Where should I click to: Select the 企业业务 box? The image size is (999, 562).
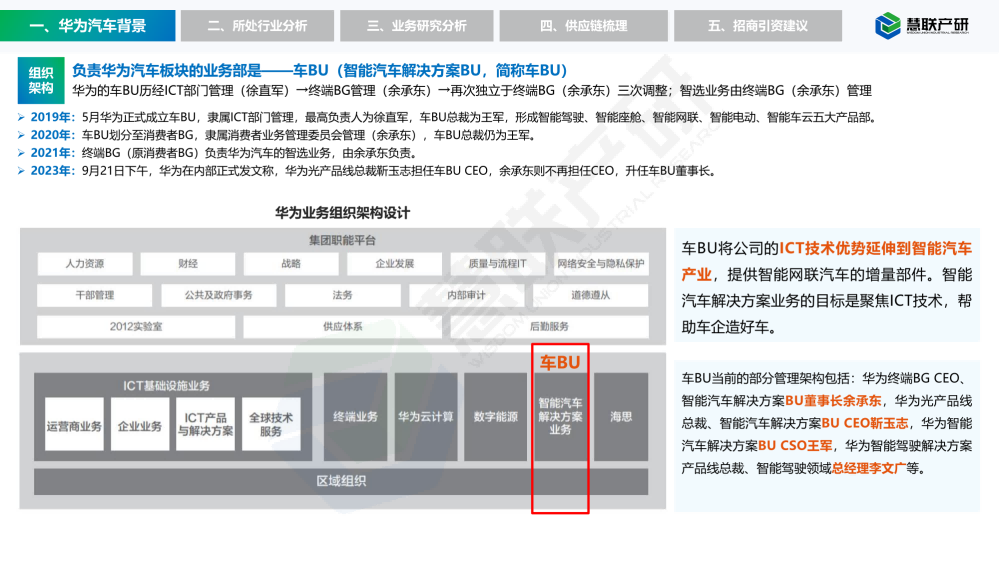tap(140, 424)
